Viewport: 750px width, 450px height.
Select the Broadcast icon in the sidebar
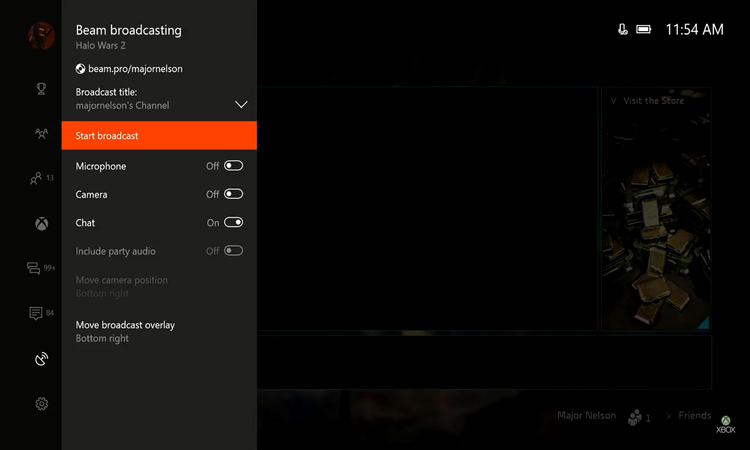(x=41, y=359)
